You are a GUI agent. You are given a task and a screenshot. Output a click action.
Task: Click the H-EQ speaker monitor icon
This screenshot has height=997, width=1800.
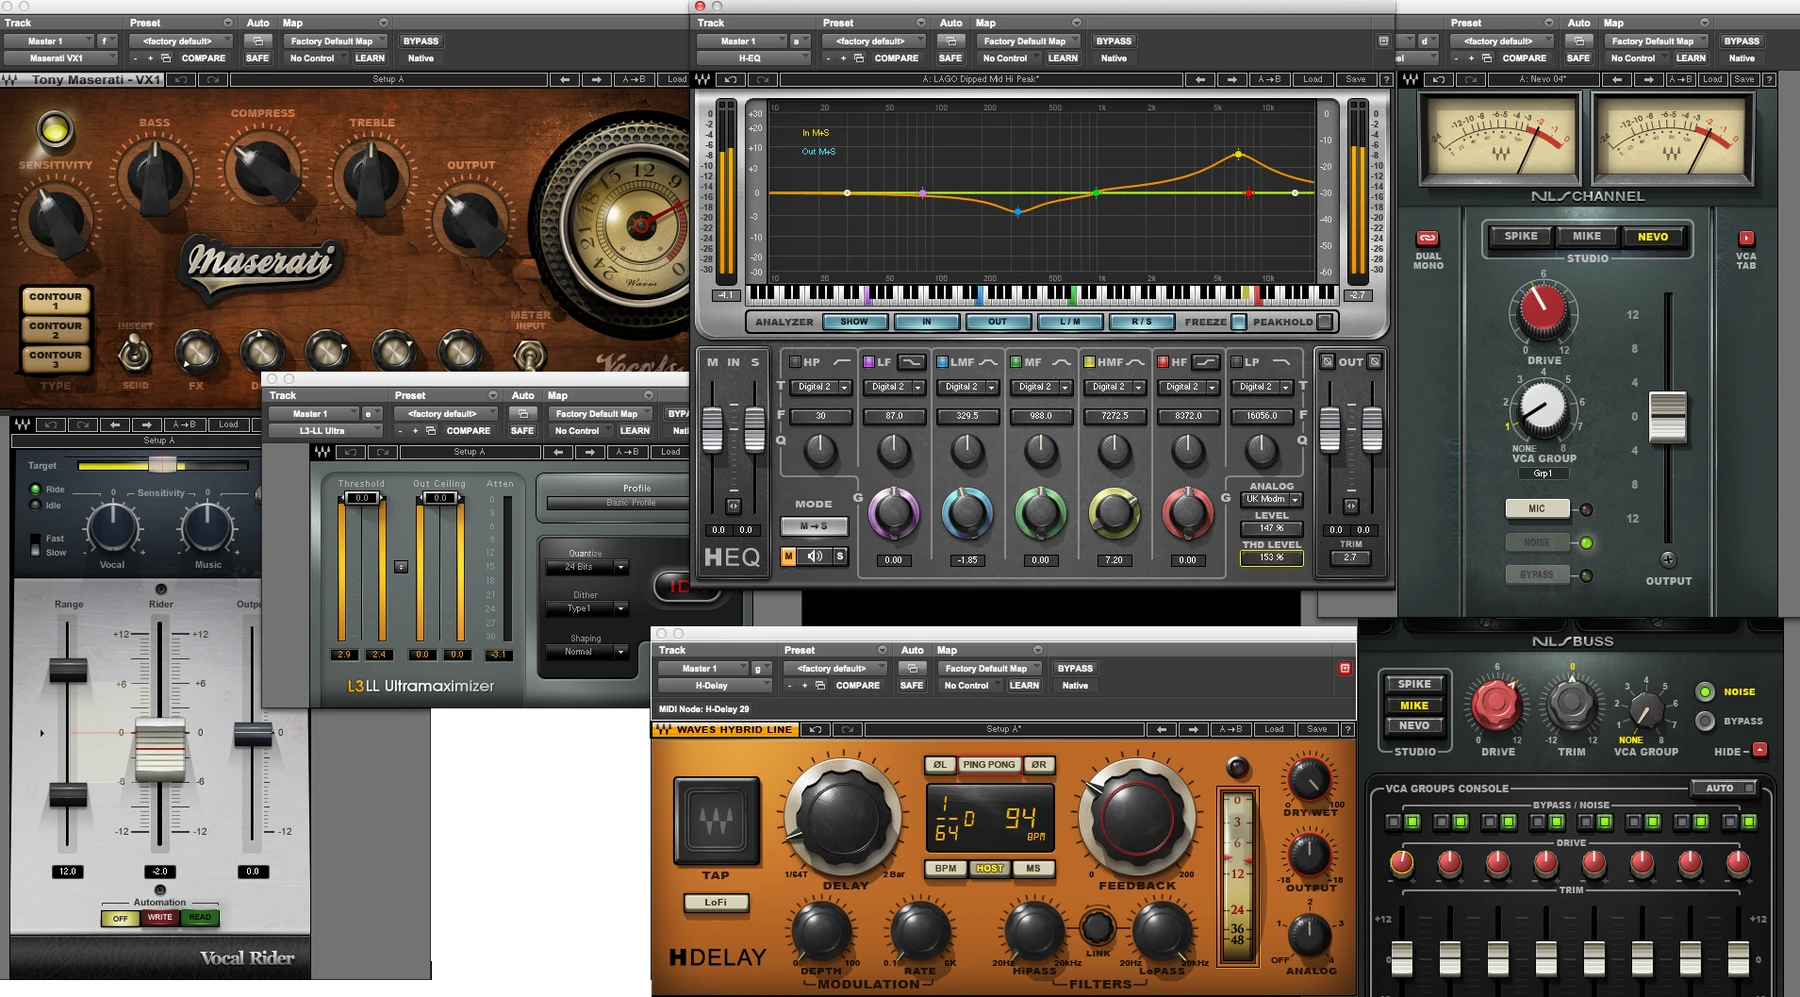815,556
